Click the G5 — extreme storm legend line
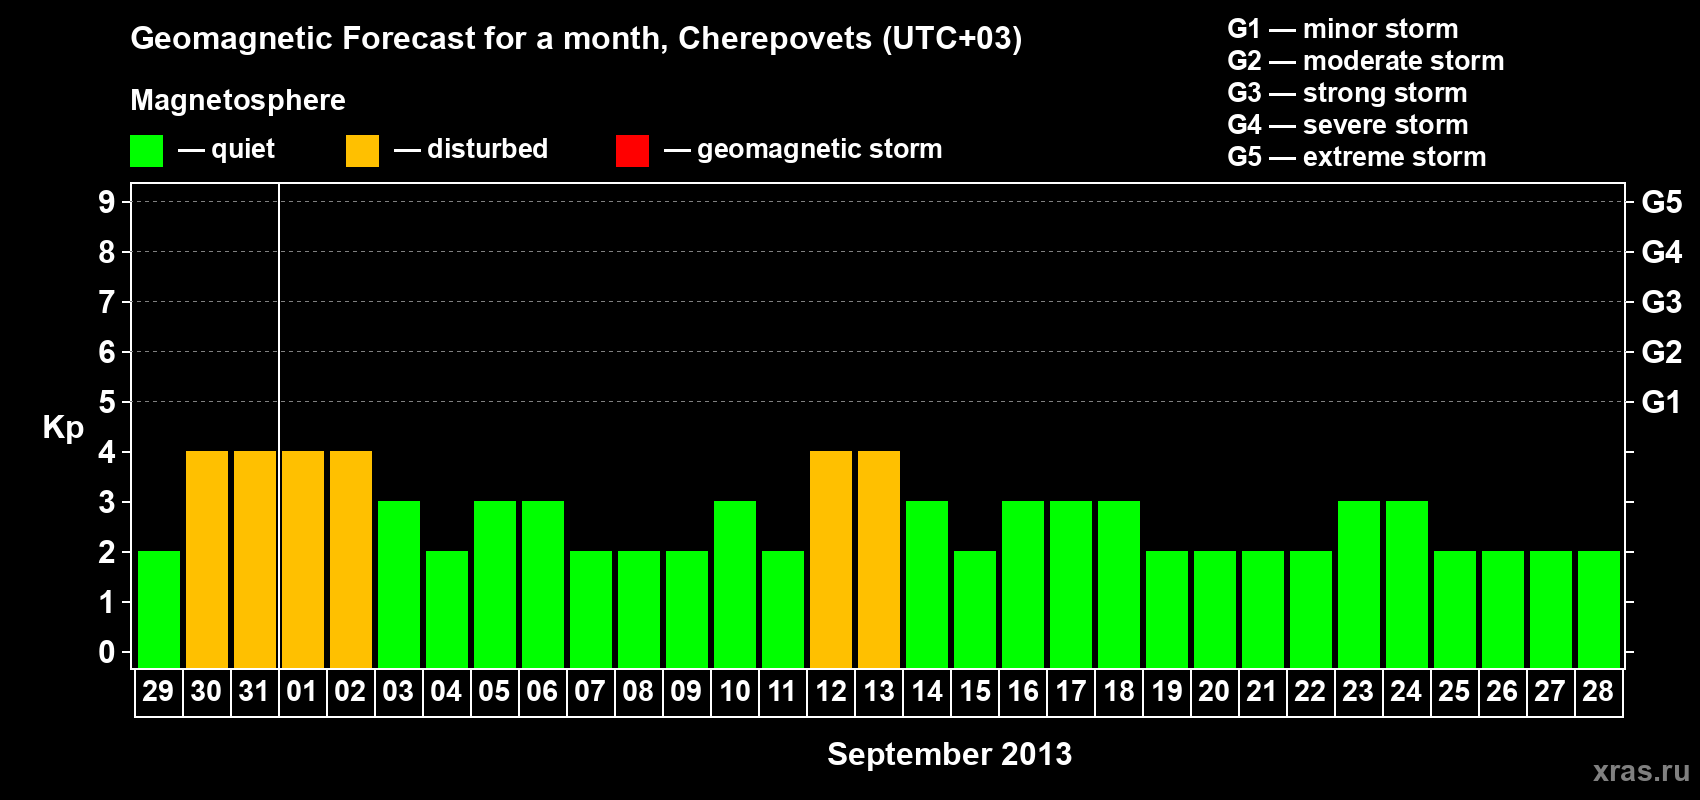This screenshot has width=1700, height=800. click(1357, 157)
